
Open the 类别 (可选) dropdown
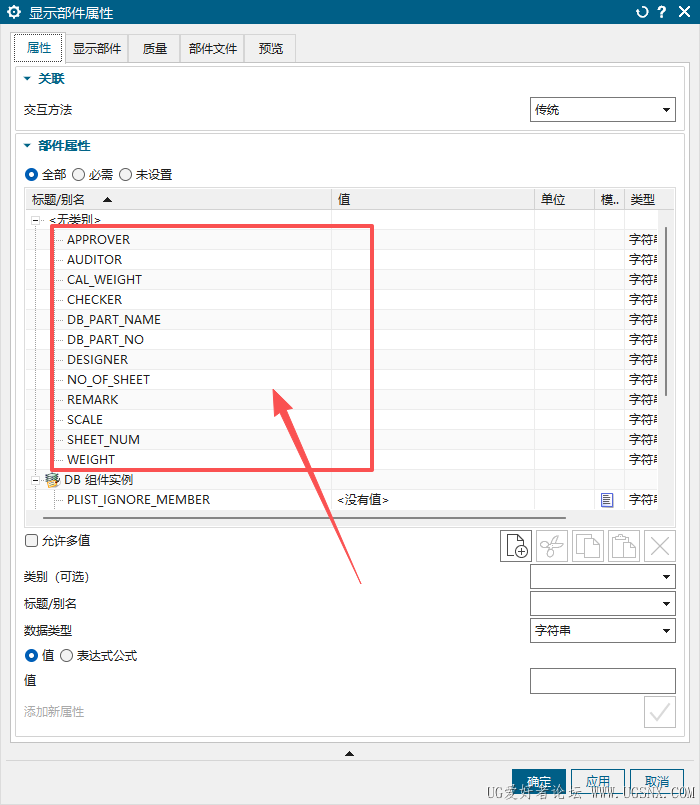click(602, 577)
